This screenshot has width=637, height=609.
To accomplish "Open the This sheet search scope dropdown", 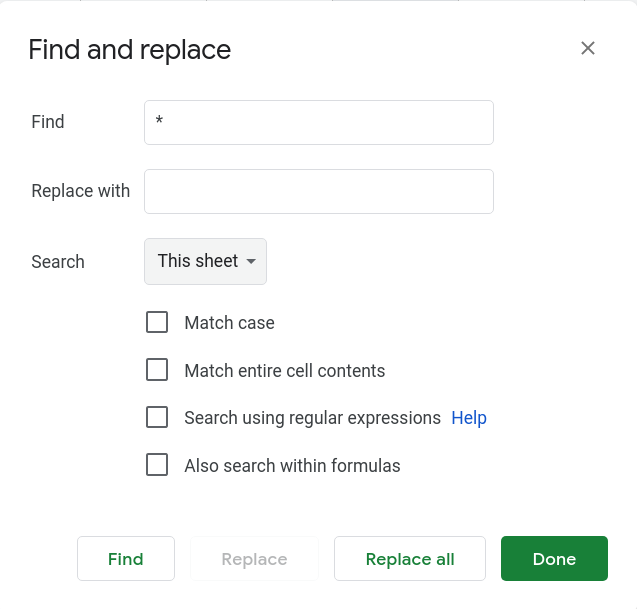I will click(206, 261).
